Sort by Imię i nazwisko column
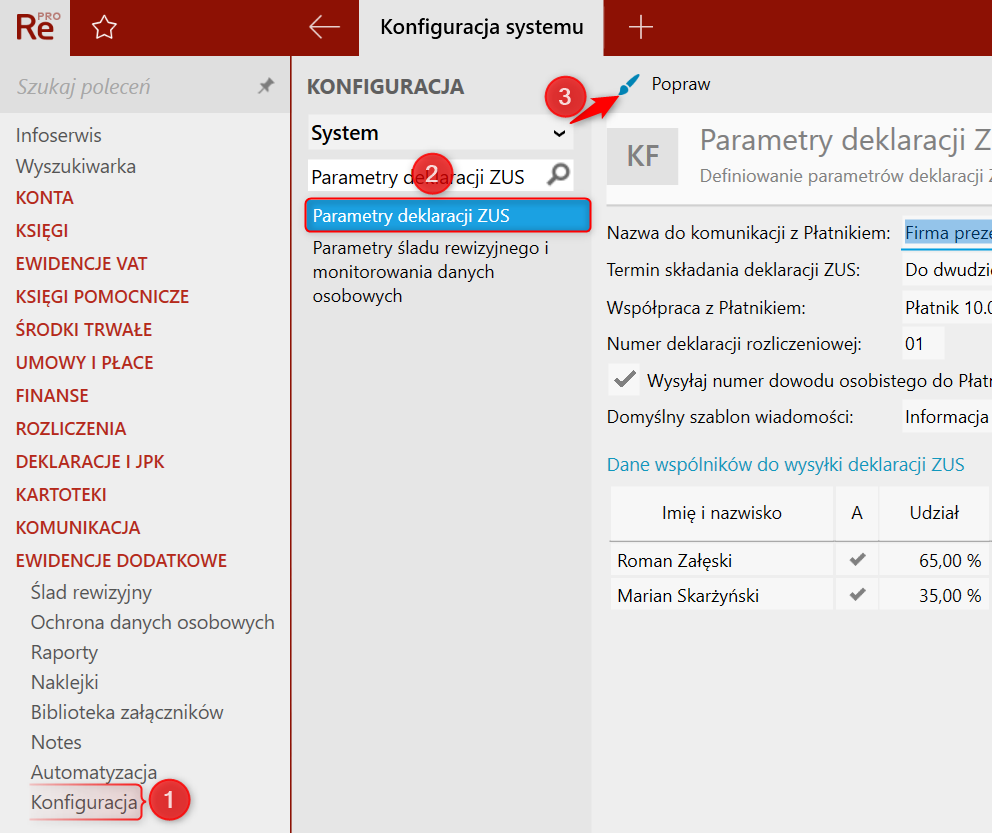The image size is (992, 833). (722, 512)
